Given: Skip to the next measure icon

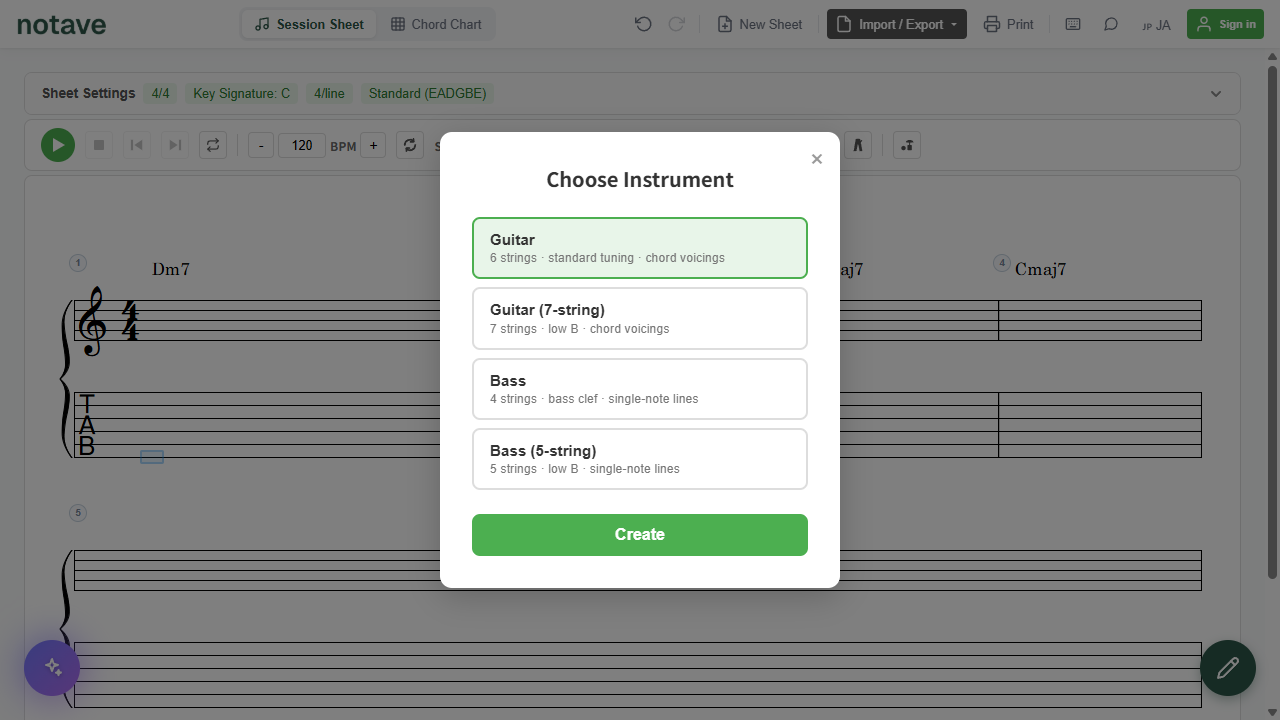Looking at the screenshot, I should tap(175, 145).
